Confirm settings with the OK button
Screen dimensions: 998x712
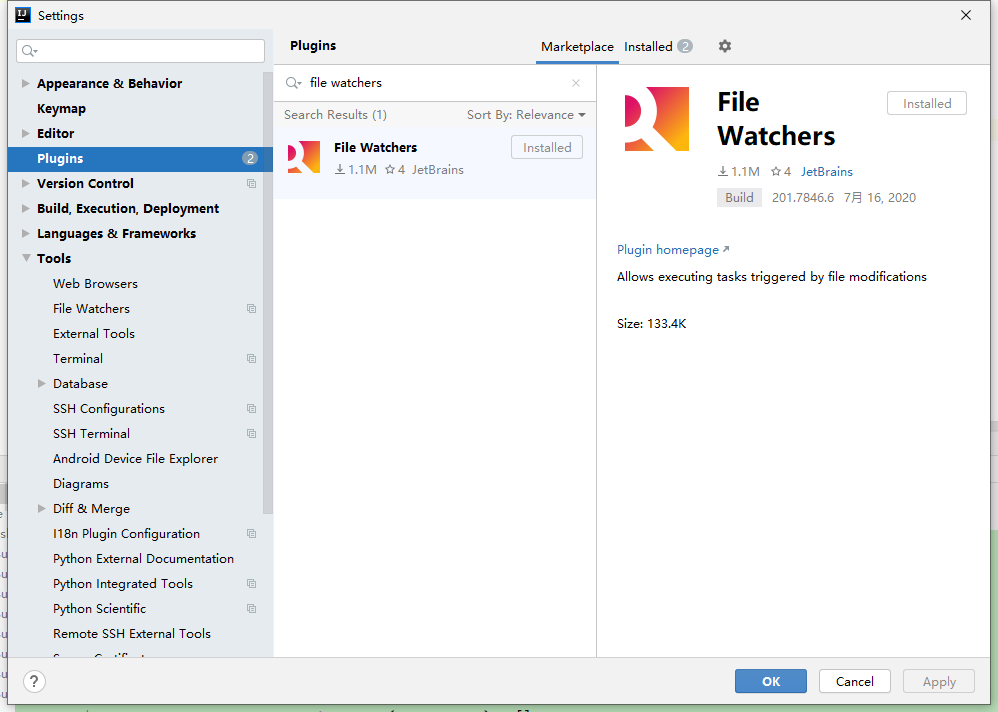tap(771, 681)
